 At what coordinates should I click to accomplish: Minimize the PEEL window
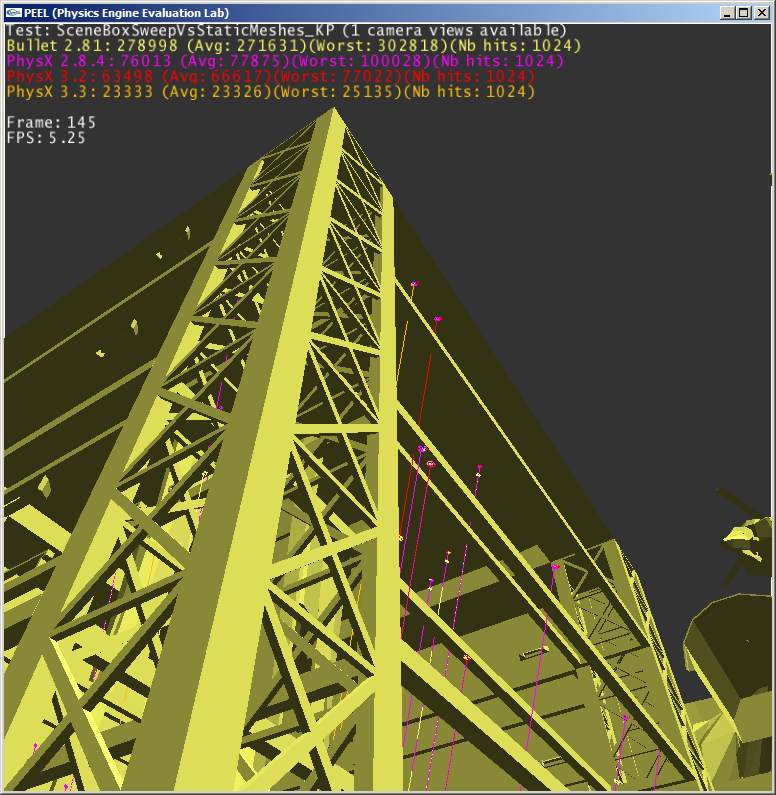pos(727,13)
